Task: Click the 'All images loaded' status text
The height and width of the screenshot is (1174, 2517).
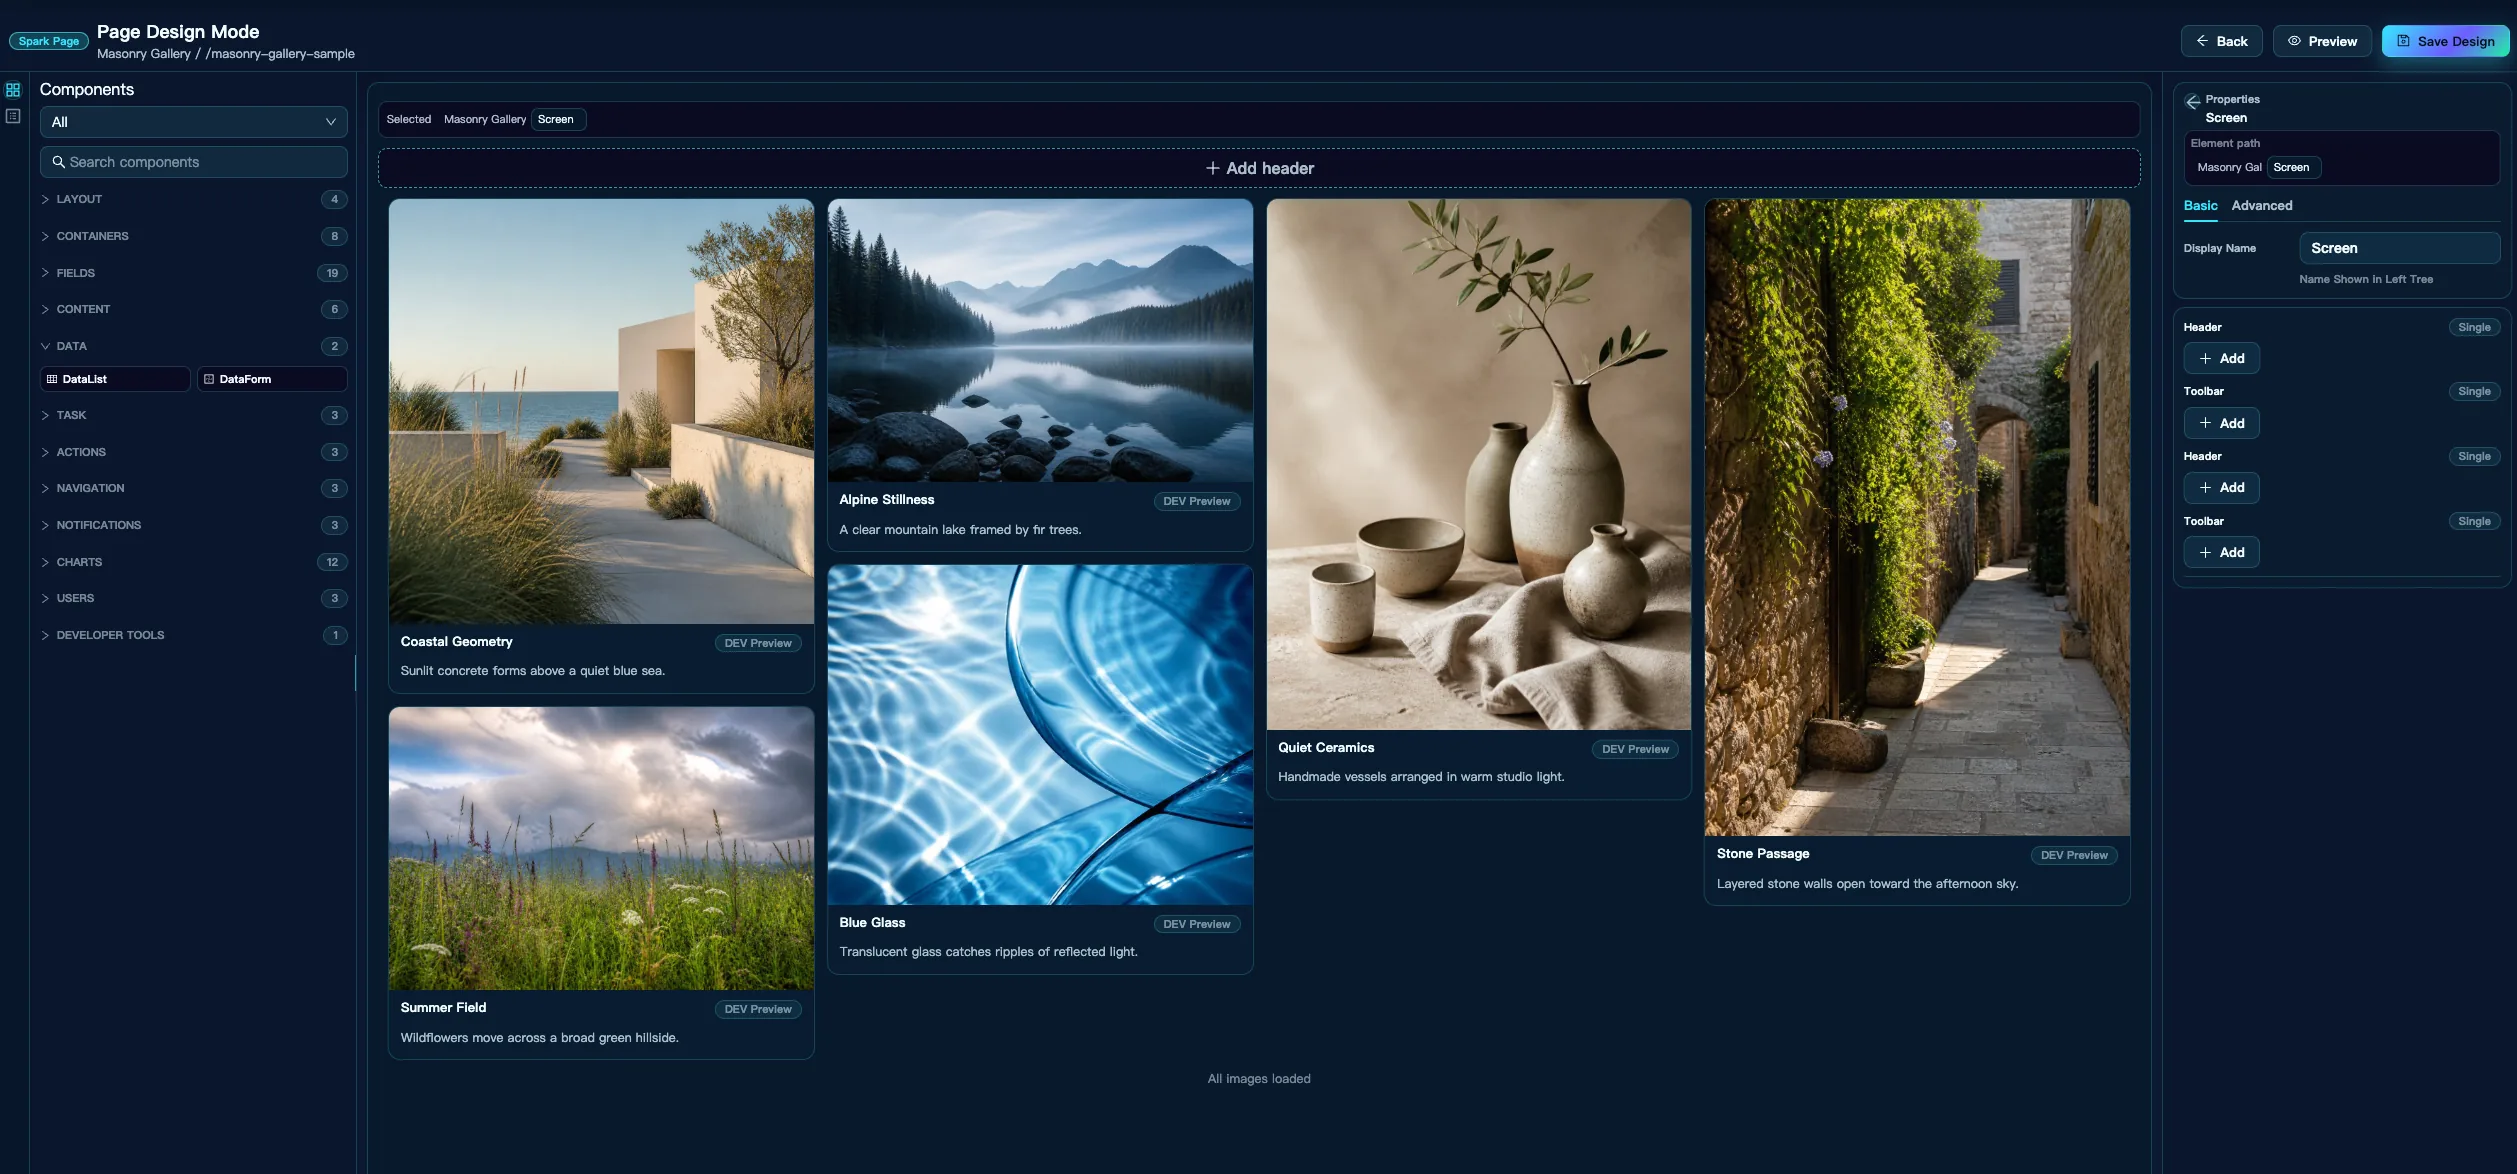Action: pyautogui.click(x=1259, y=1079)
